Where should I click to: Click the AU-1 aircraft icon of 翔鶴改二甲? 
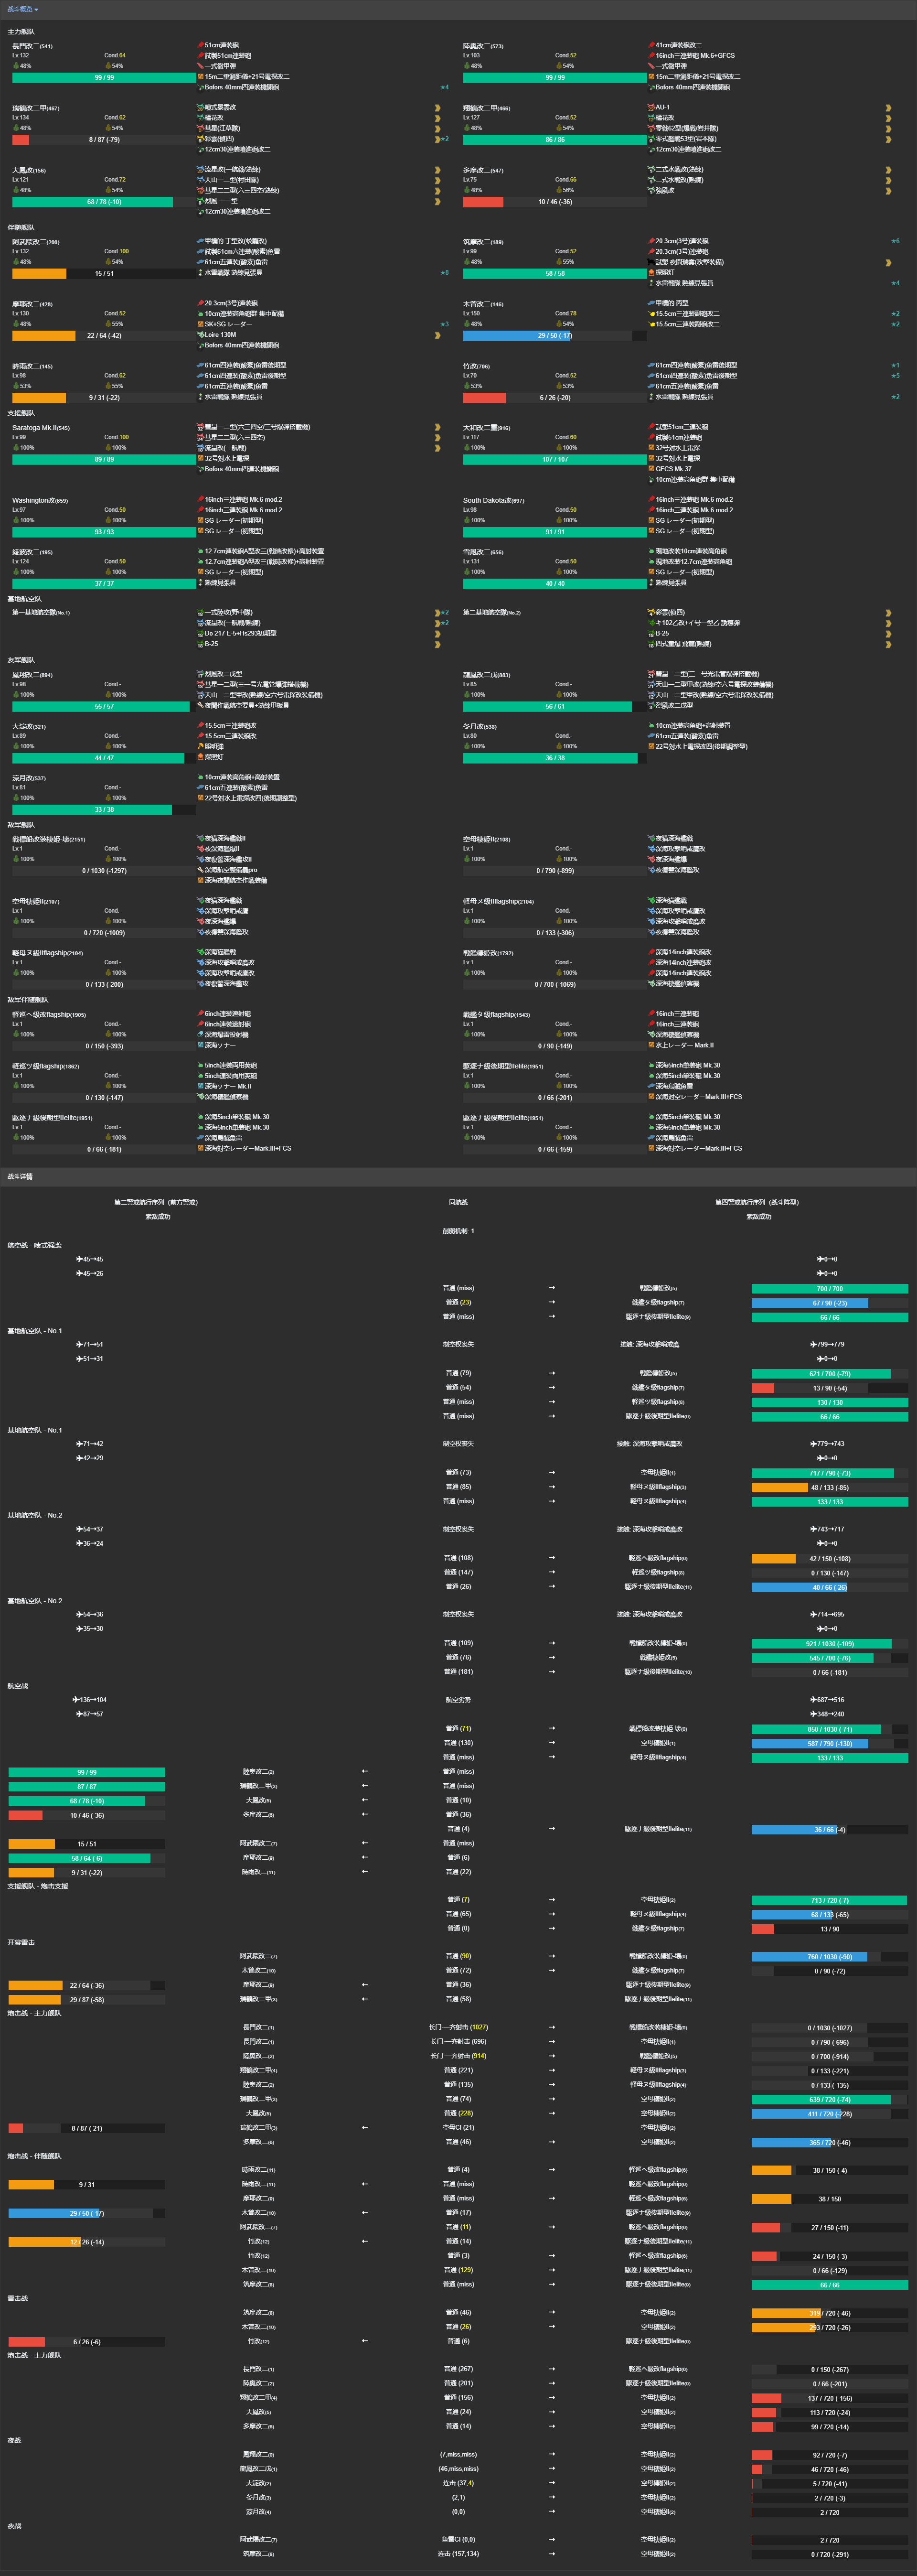coord(652,107)
